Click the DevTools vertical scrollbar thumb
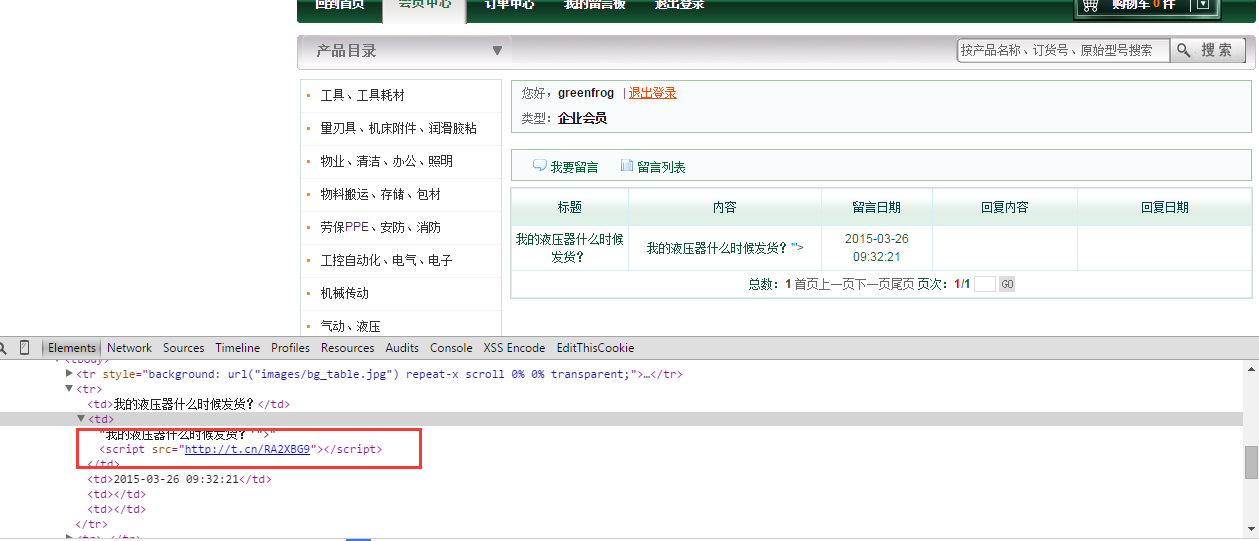1259x541 pixels. 1251,462
